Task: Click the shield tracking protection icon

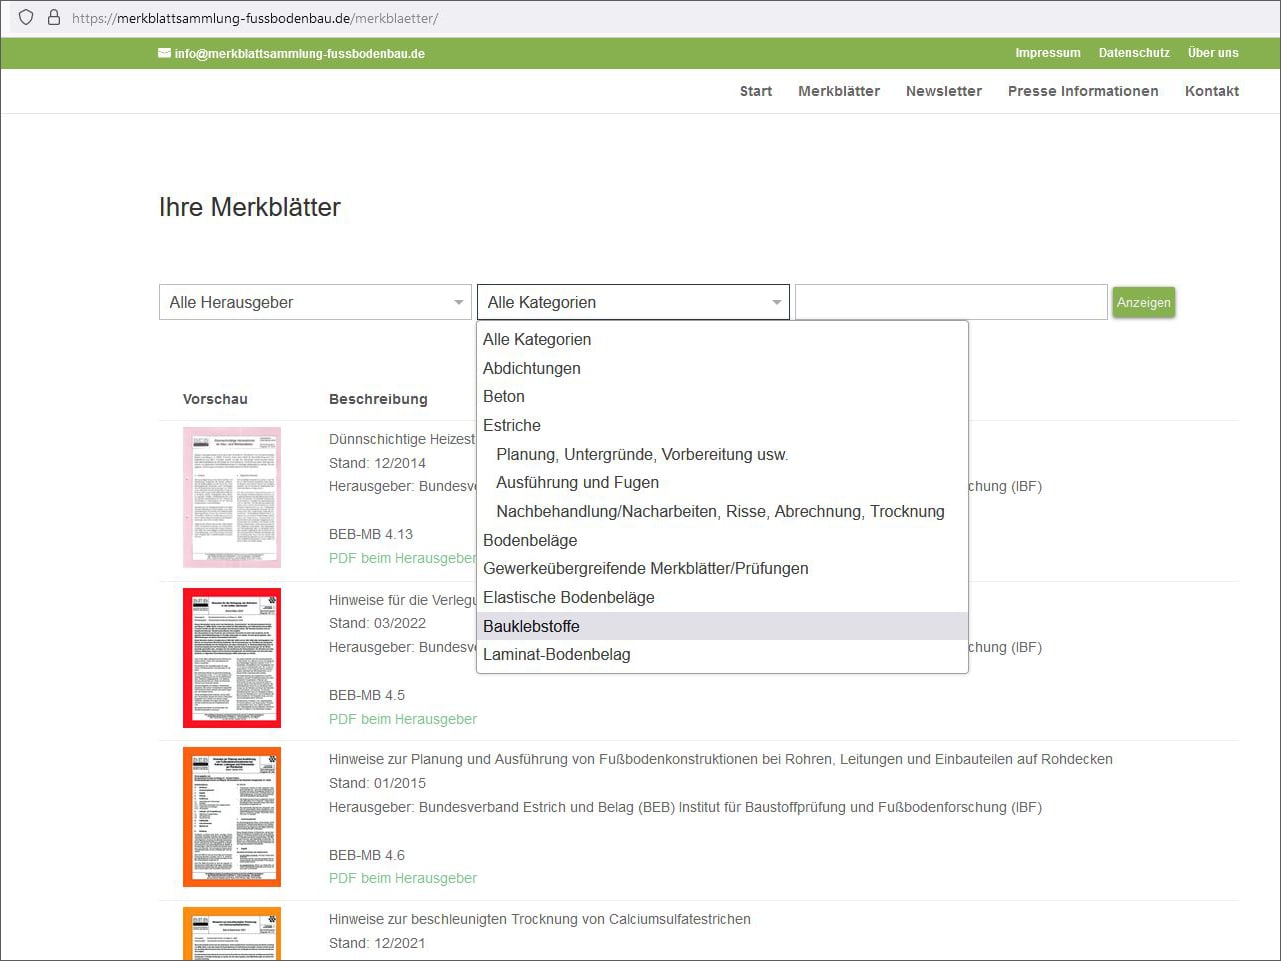Action: click(26, 18)
